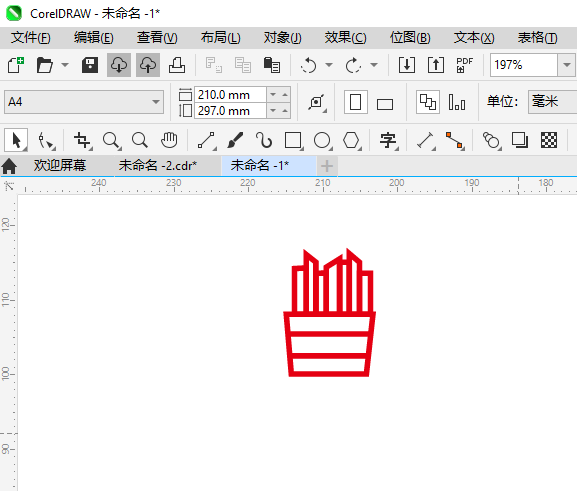
Task: Open the Undo history dropdown arrow
Action: (329, 65)
